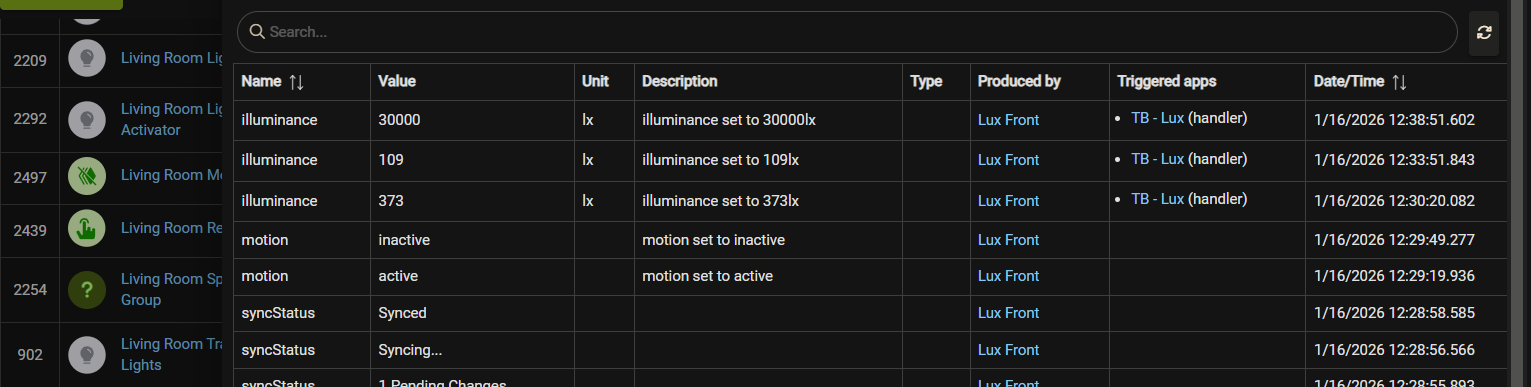Sort by Date/Time column arrows
The height and width of the screenshot is (387, 1531).
coord(1399,82)
